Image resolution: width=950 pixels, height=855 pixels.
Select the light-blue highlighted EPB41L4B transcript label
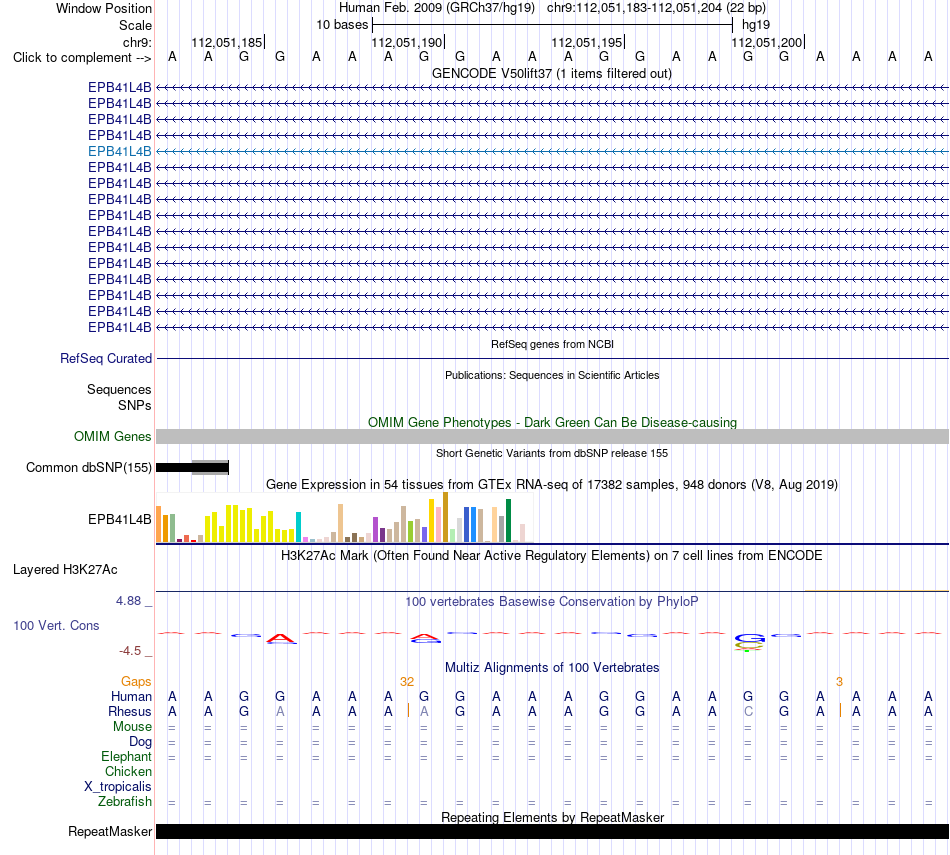coord(119,151)
